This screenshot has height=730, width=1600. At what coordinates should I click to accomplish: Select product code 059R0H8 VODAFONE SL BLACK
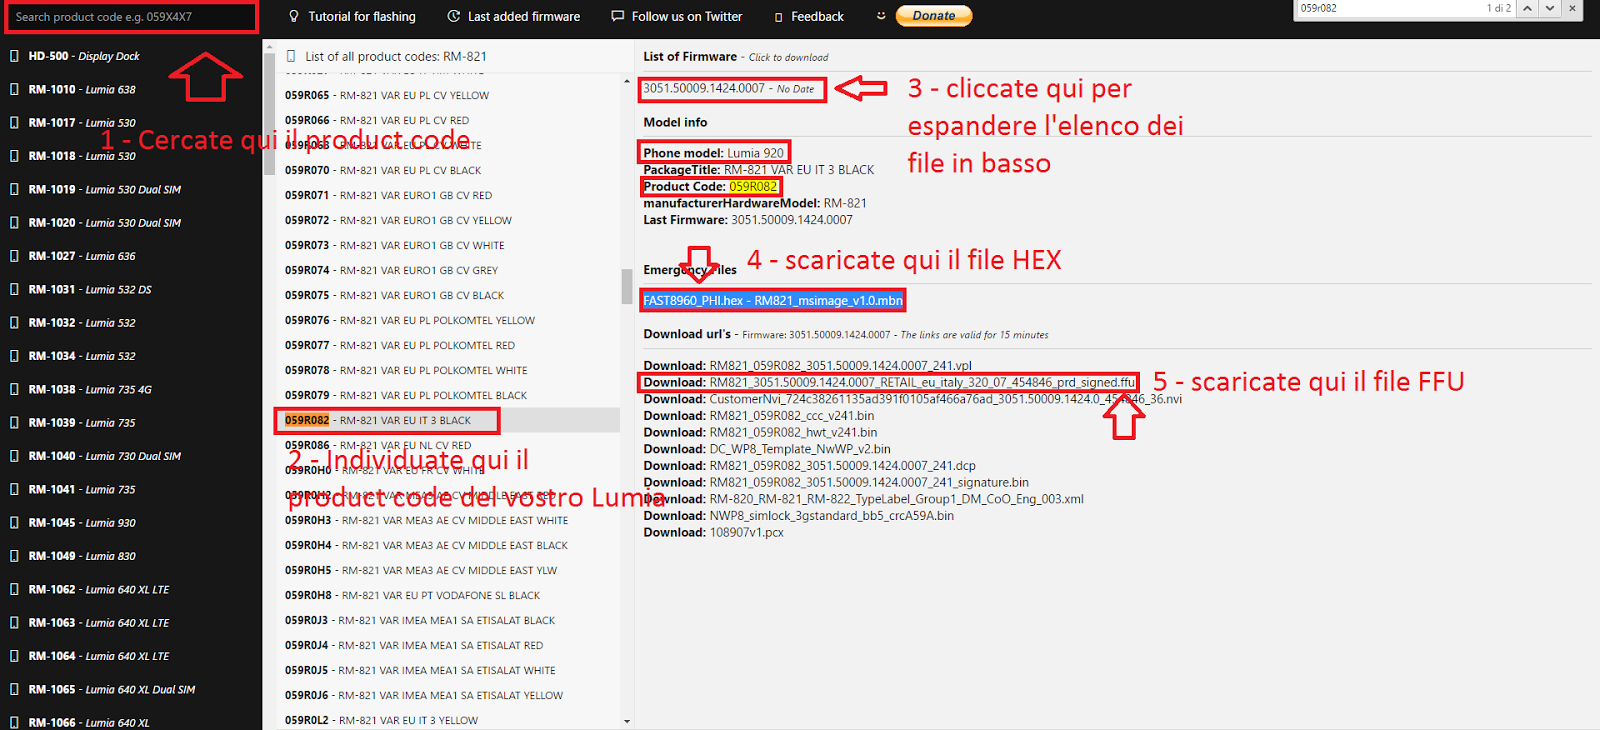click(x=412, y=595)
